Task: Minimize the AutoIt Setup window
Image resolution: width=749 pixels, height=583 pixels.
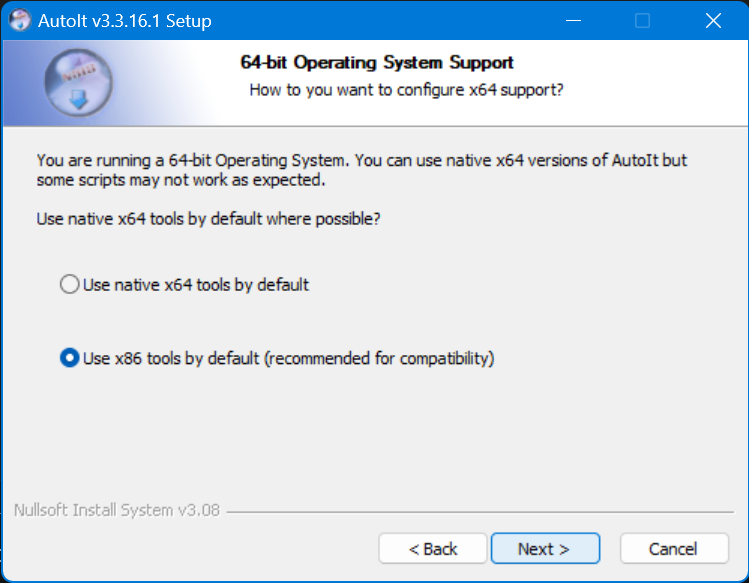Action: coord(574,20)
